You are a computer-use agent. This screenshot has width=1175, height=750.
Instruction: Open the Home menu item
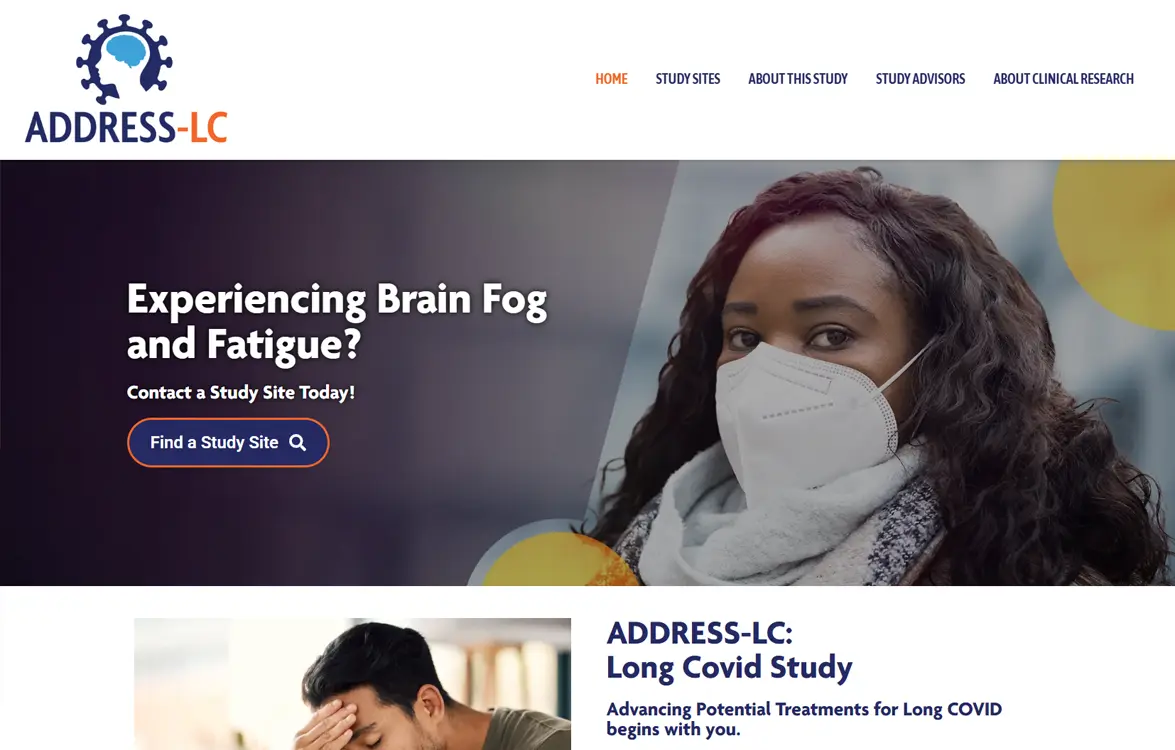611,79
